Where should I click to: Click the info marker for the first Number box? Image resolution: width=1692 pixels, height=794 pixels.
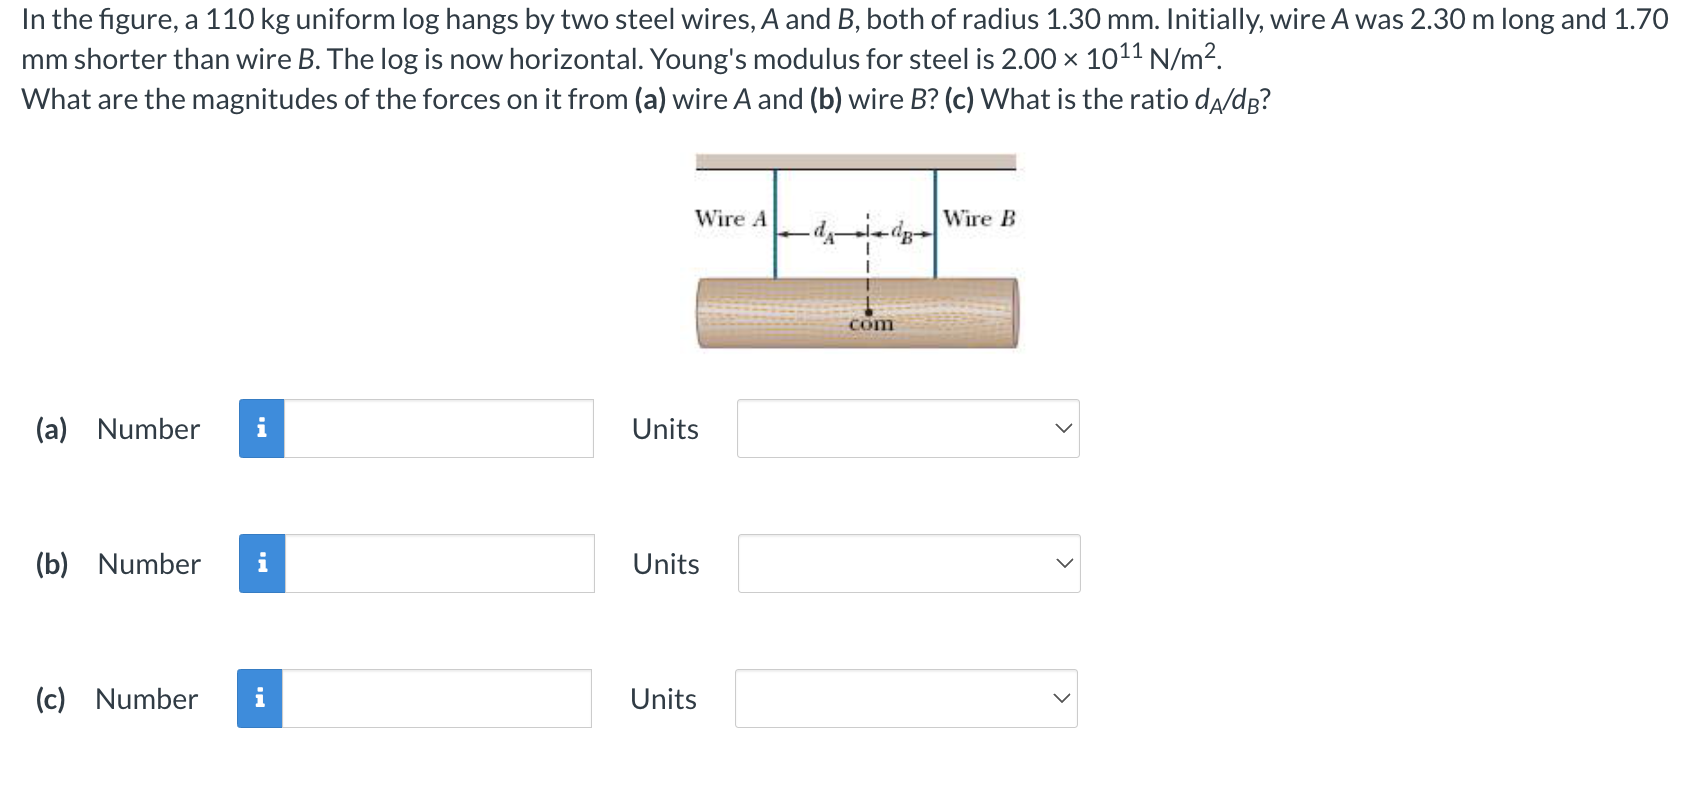pos(261,428)
